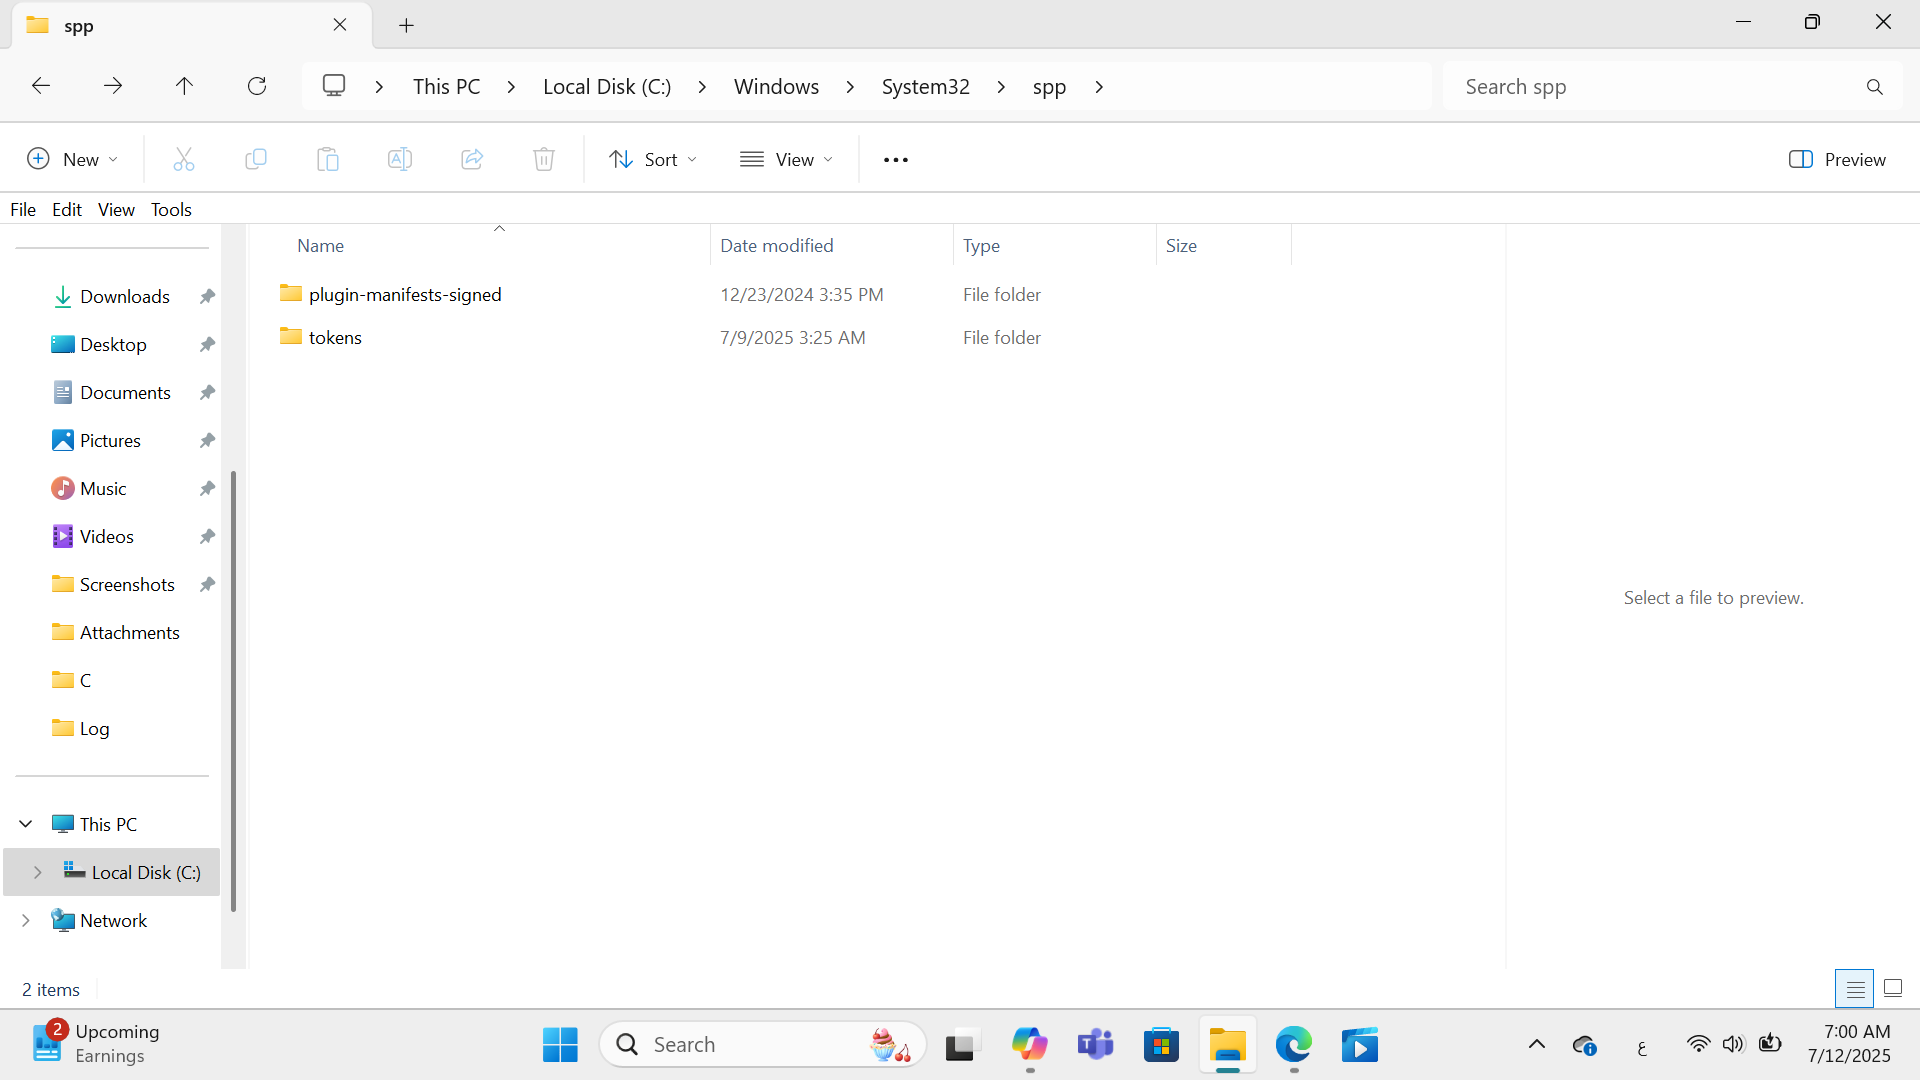The height and width of the screenshot is (1080, 1920).
Task: Click the Paste clipboard icon
Action: [328, 159]
